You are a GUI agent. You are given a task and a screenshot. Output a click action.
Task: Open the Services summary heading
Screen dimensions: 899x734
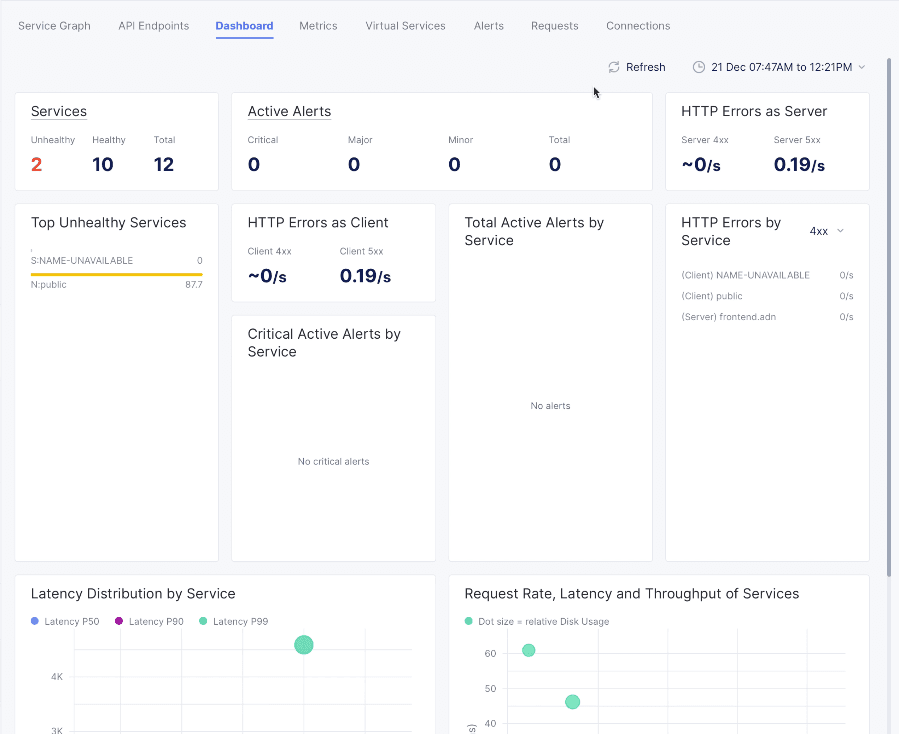pyautogui.click(x=58, y=111)
